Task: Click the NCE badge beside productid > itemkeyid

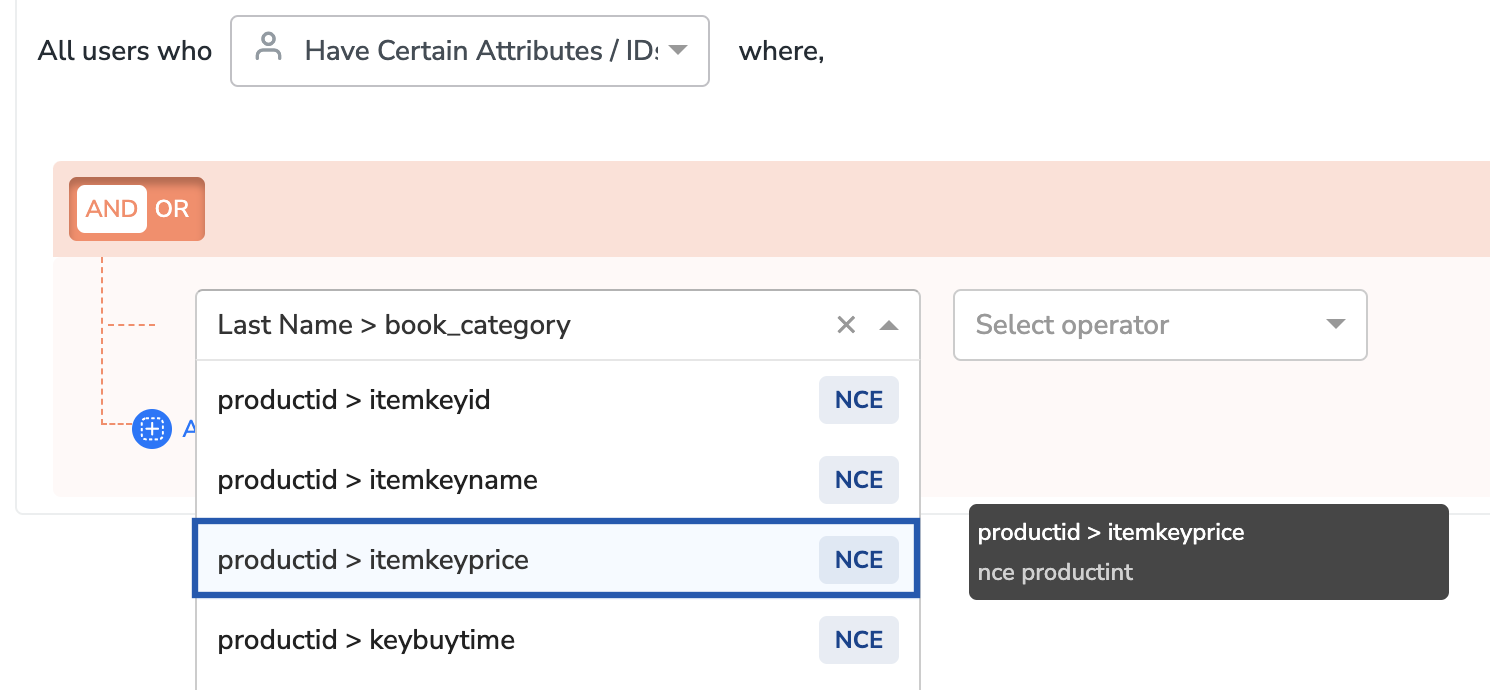Action: tap(858, 400)
